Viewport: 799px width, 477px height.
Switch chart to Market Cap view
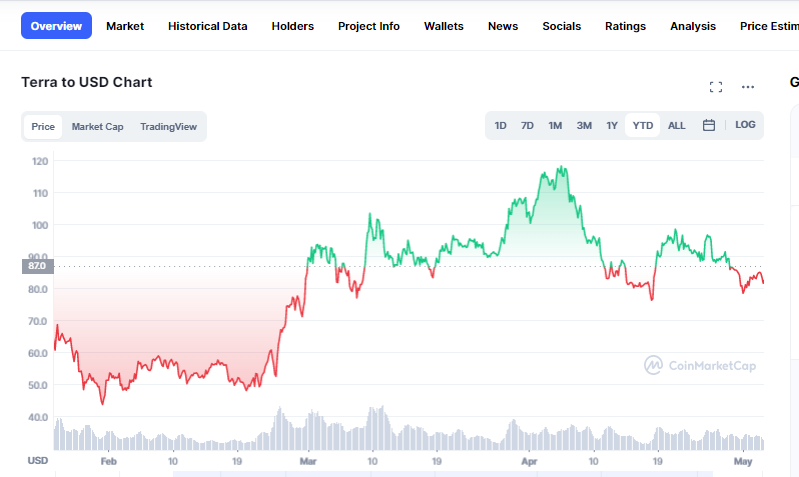97,126
